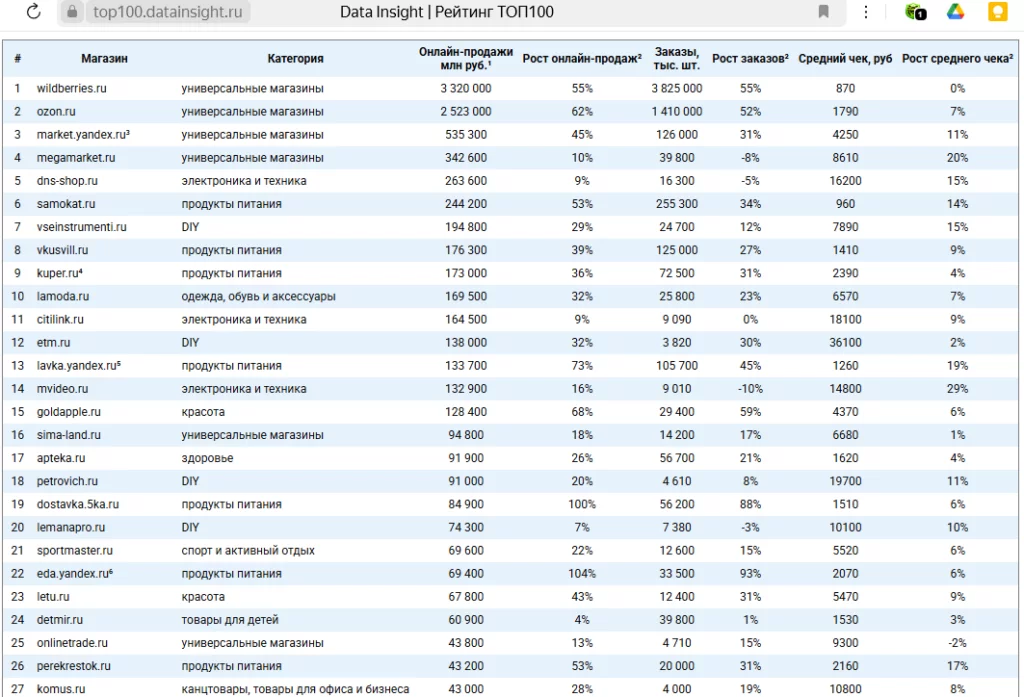Open the Google Drive extension icon
The height and width of the screenshot is (697, 1024).
coord(955,11)
